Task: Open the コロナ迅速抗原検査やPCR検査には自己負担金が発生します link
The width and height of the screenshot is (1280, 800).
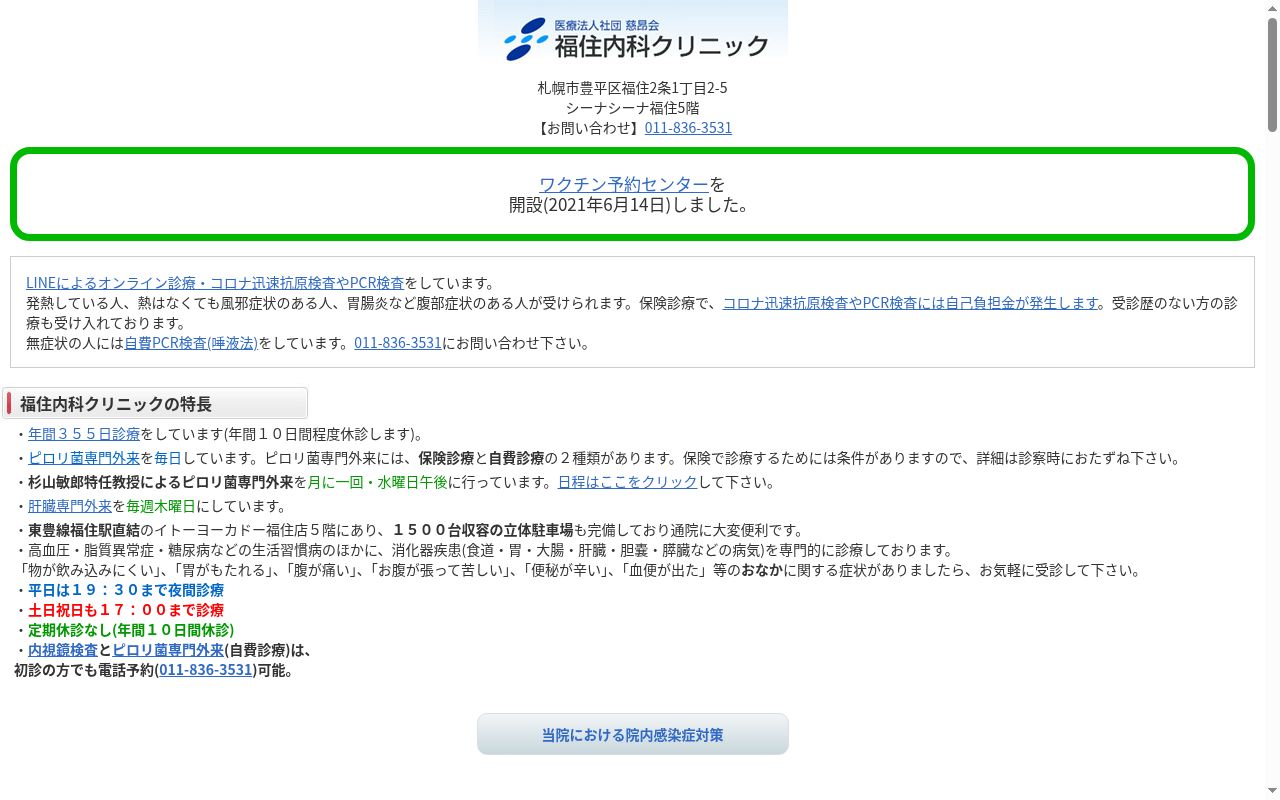Action: click(x=910, y=303)
